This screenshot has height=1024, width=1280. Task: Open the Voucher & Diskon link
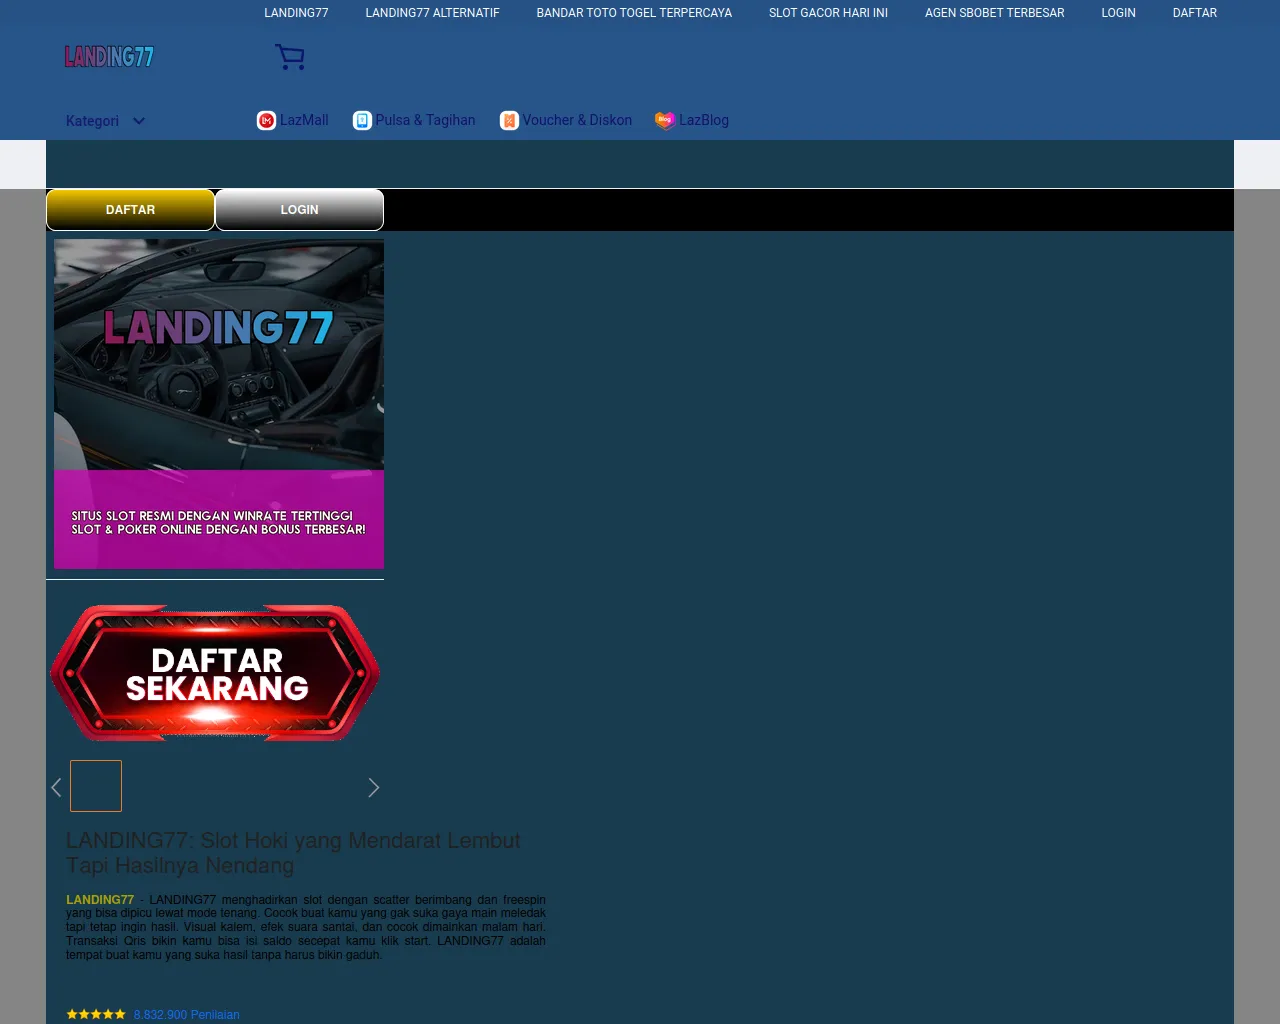pos(577,120)
